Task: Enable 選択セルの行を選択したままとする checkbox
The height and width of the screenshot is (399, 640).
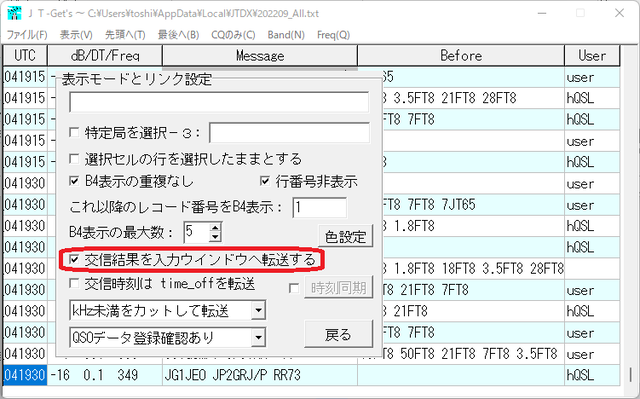Action: pyautogui.click(x=74, y=158)
